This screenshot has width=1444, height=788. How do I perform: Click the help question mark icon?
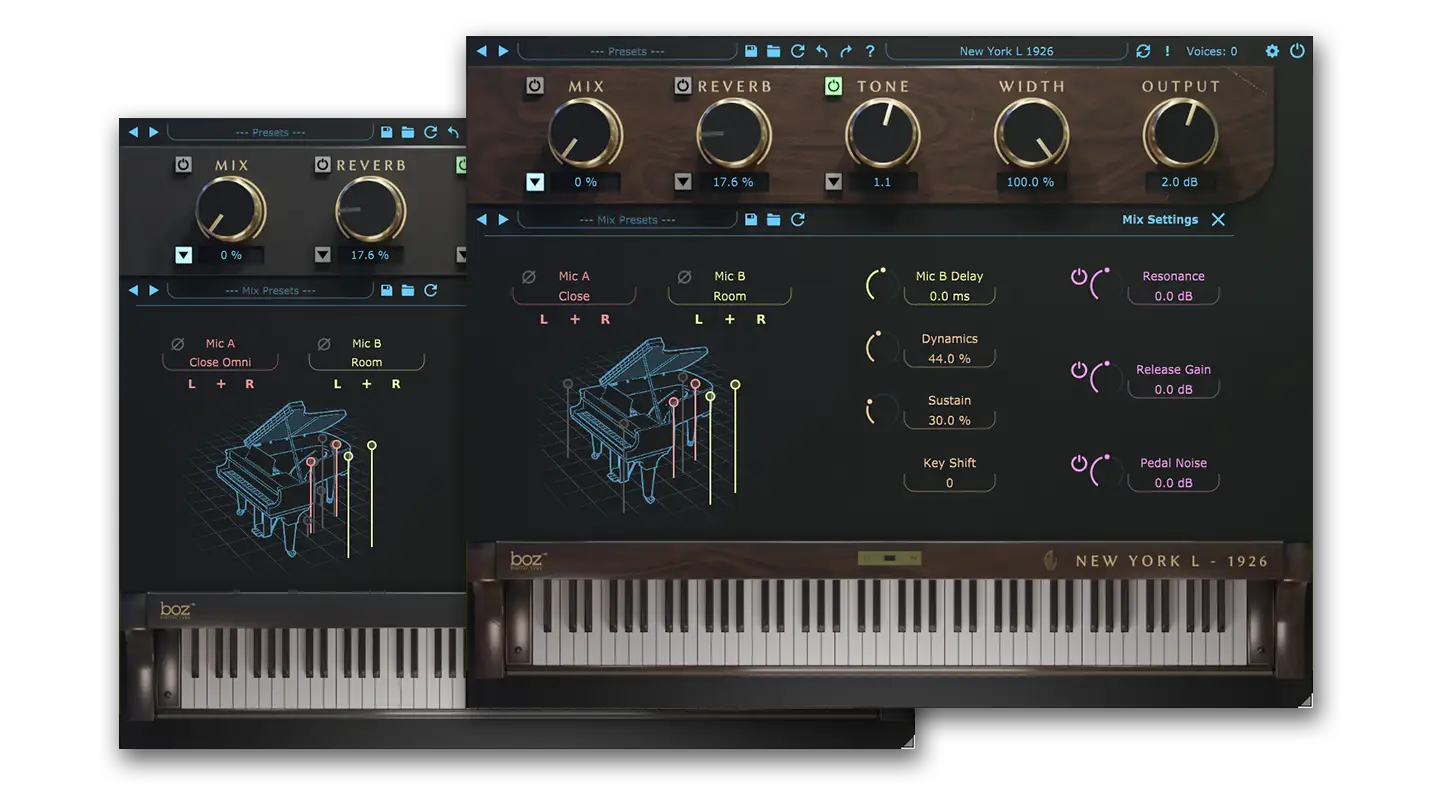click(870, 51)
